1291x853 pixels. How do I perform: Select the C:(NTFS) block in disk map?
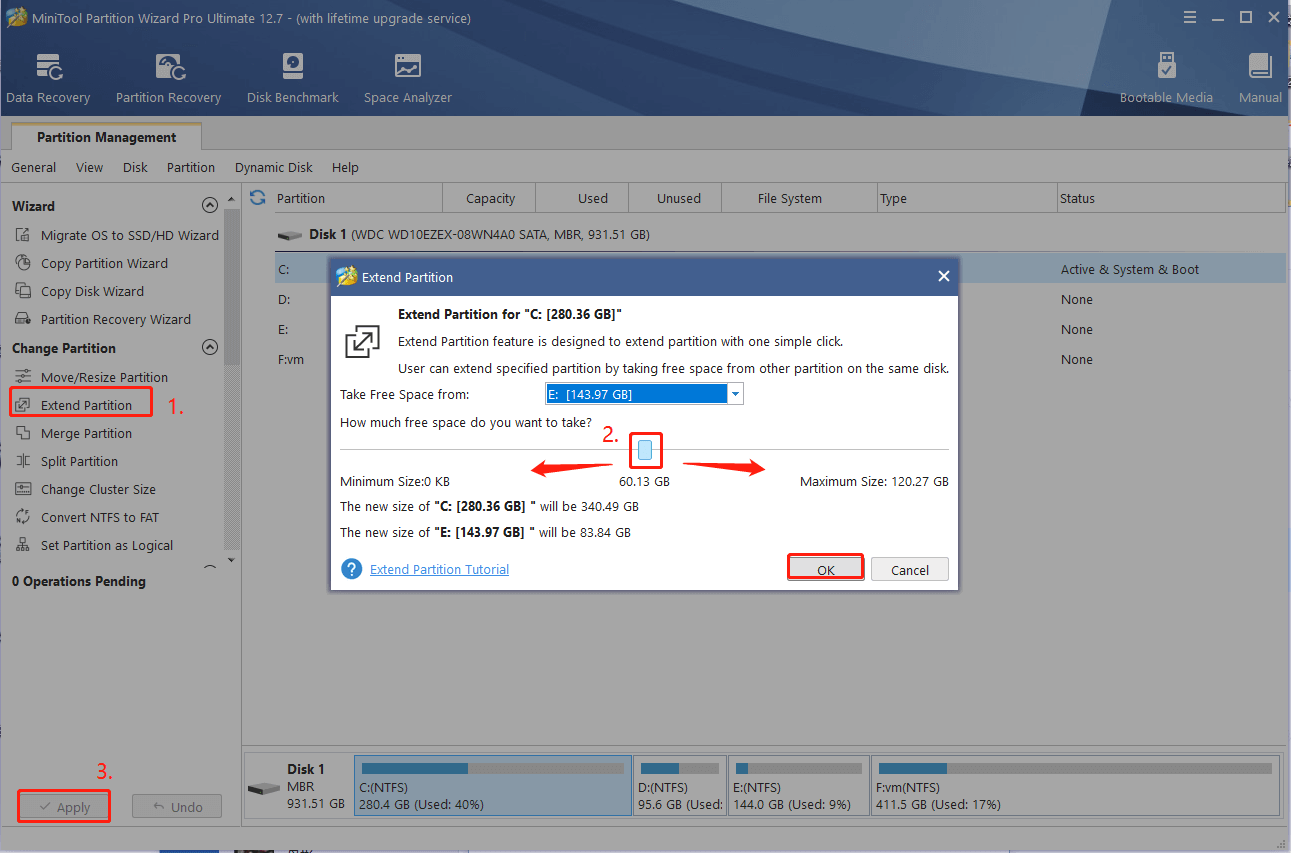(492, 786)
